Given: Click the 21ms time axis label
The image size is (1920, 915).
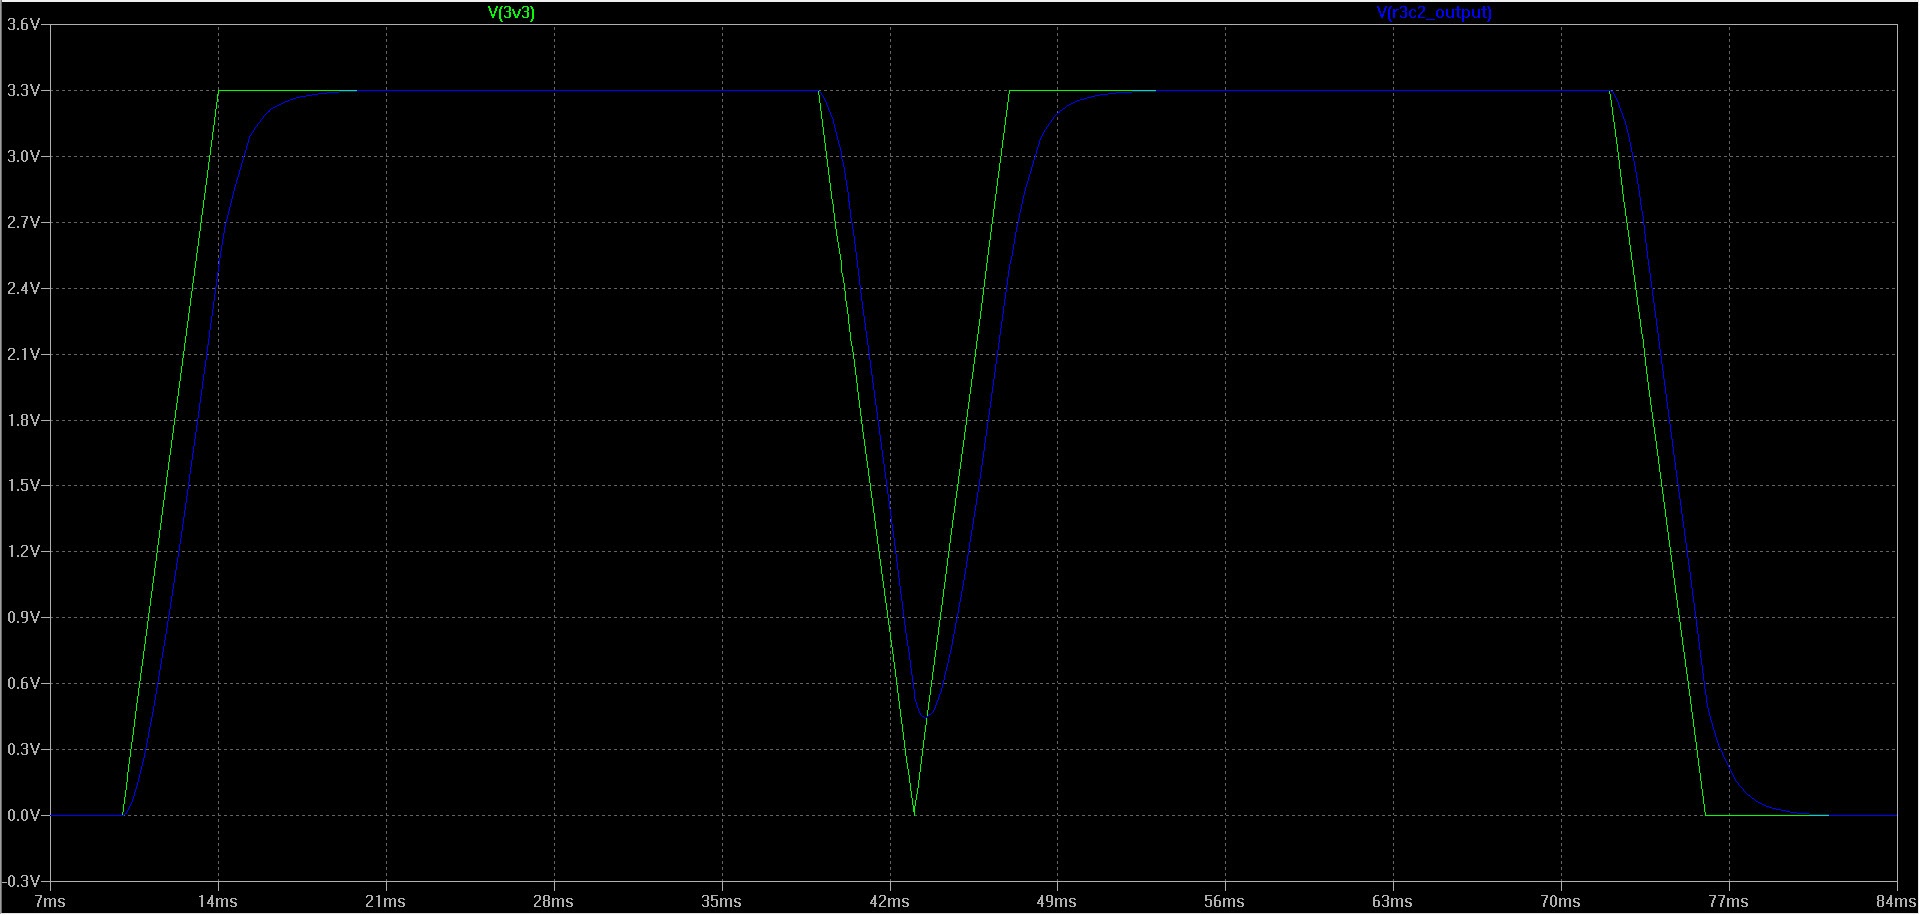Looking at the screenshot, I should point(386,902).
